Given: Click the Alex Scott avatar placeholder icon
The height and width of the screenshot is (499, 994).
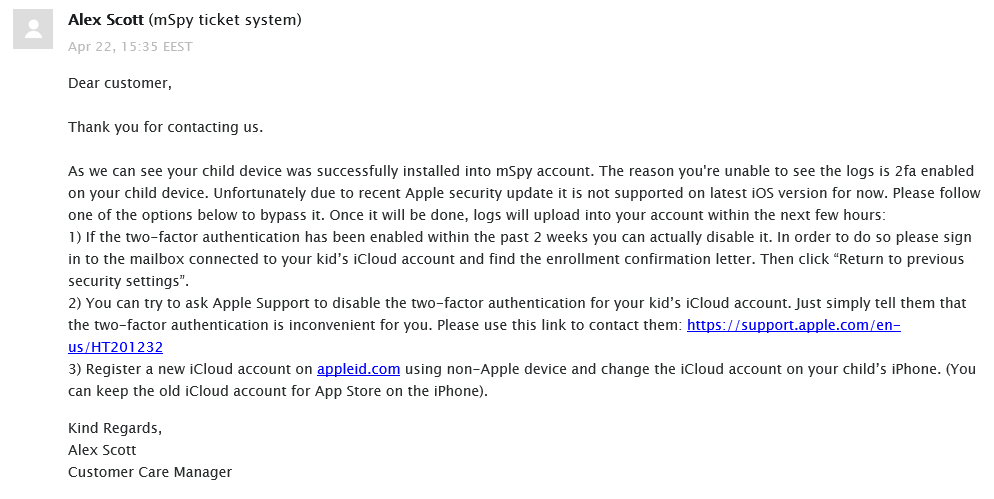Looking at the screenshot, I should pyautogui.click(x=33, y=29).
